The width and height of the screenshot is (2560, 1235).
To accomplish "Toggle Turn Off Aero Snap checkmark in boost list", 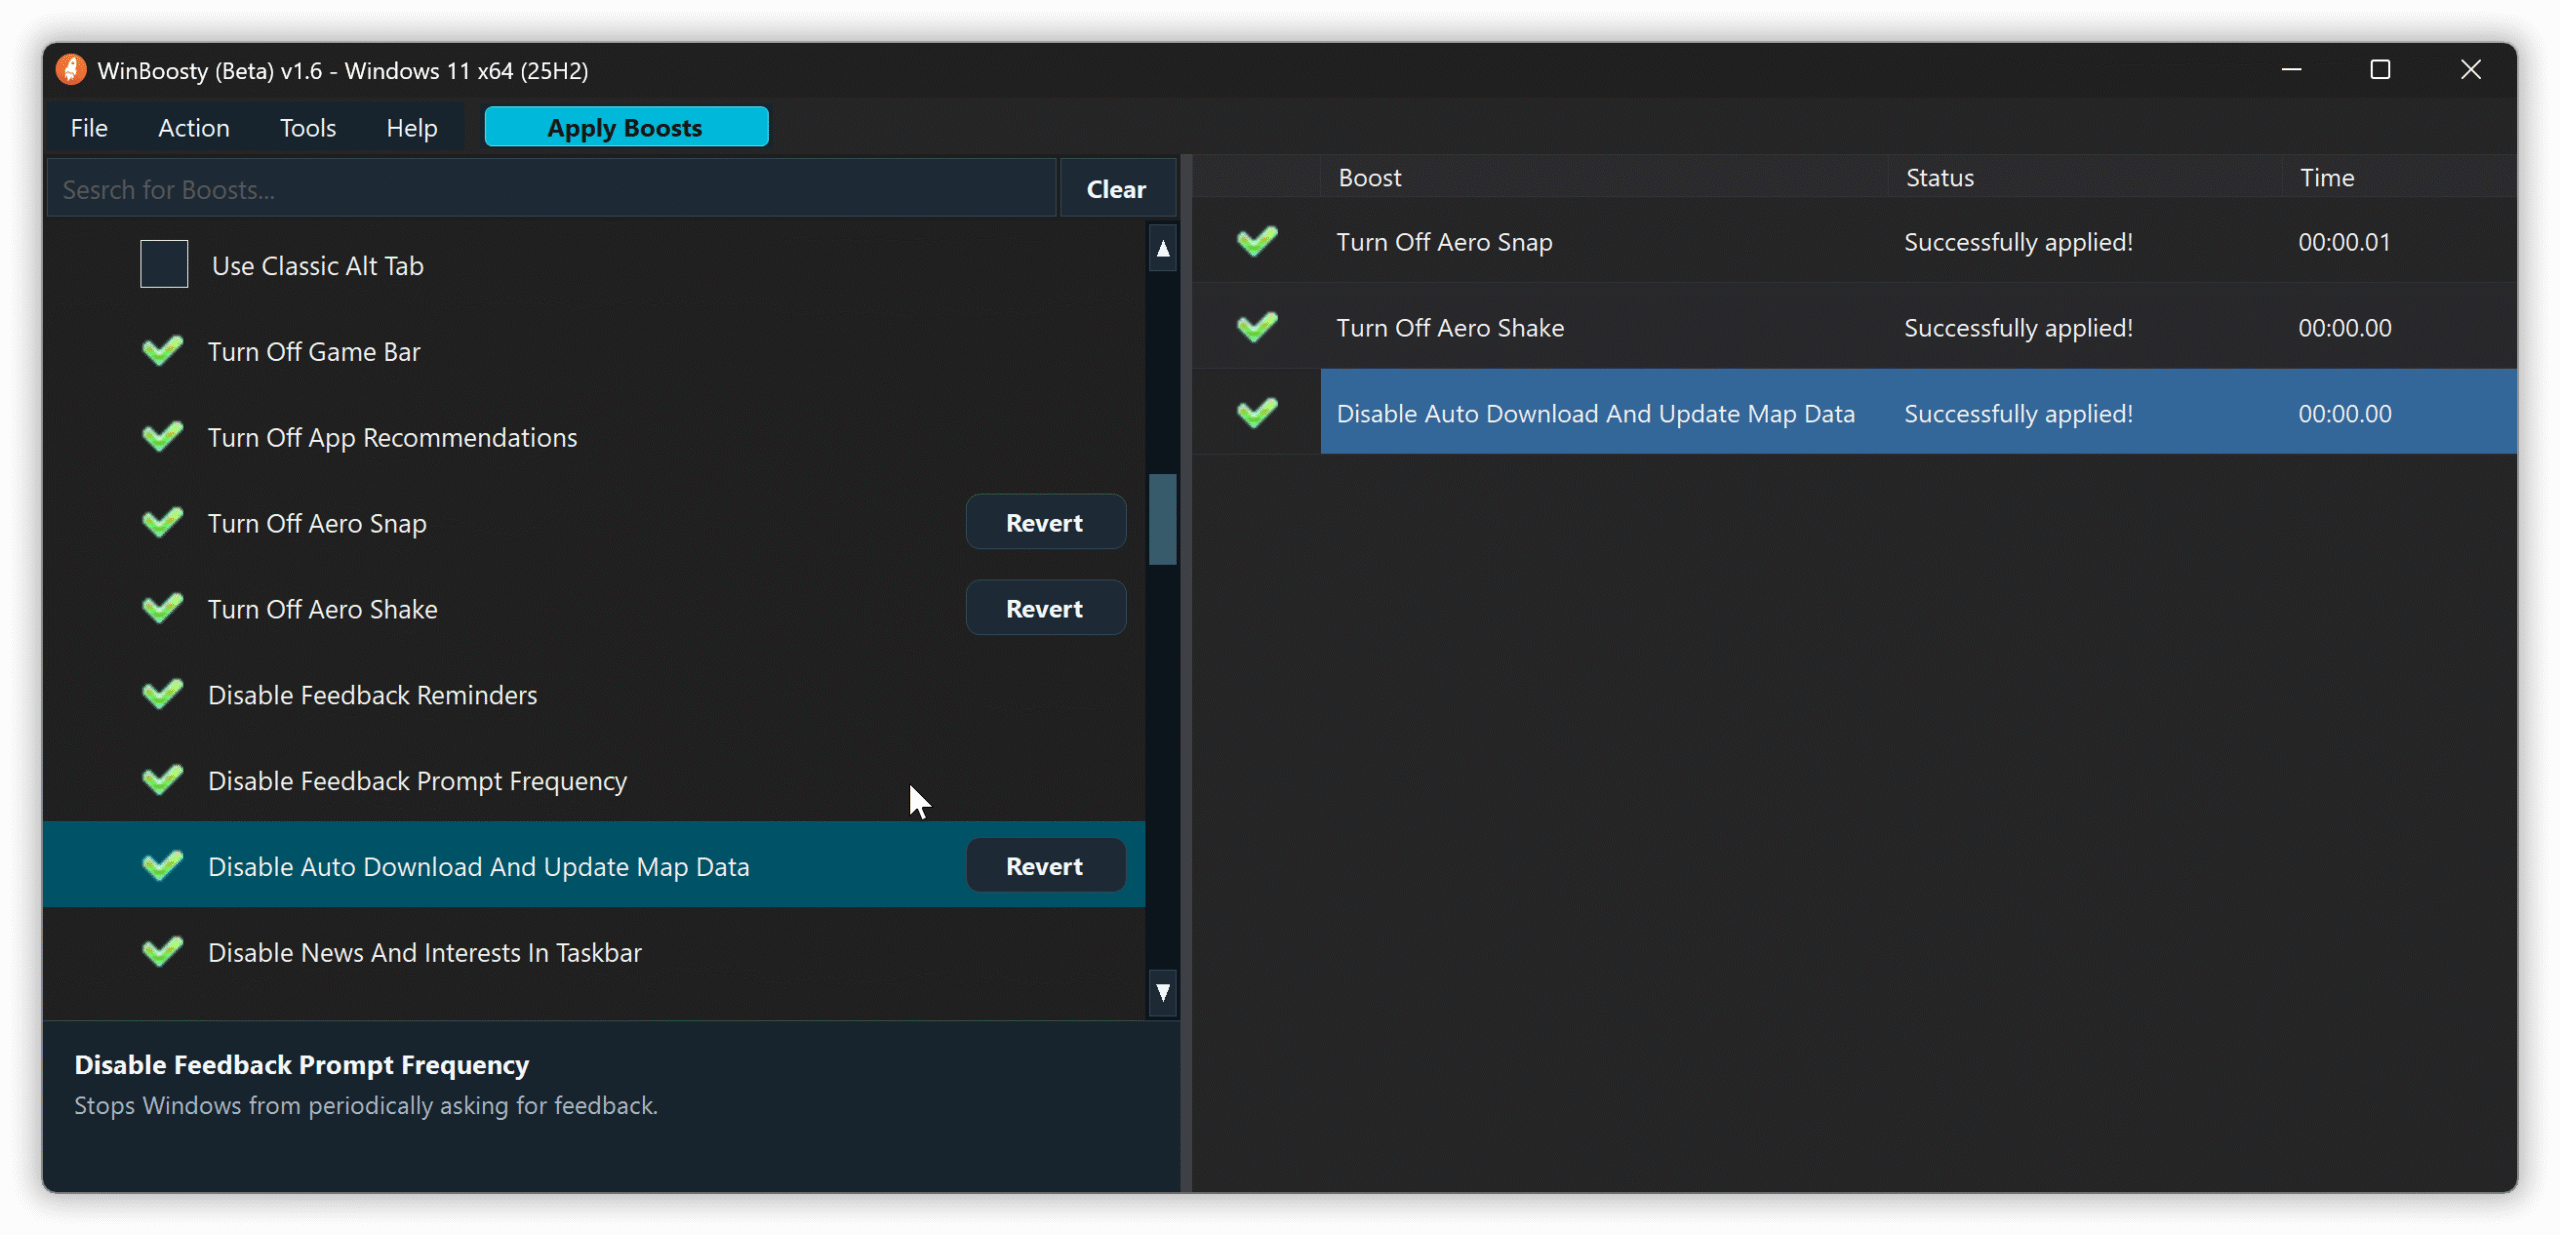I will click(x=162, y=523).
